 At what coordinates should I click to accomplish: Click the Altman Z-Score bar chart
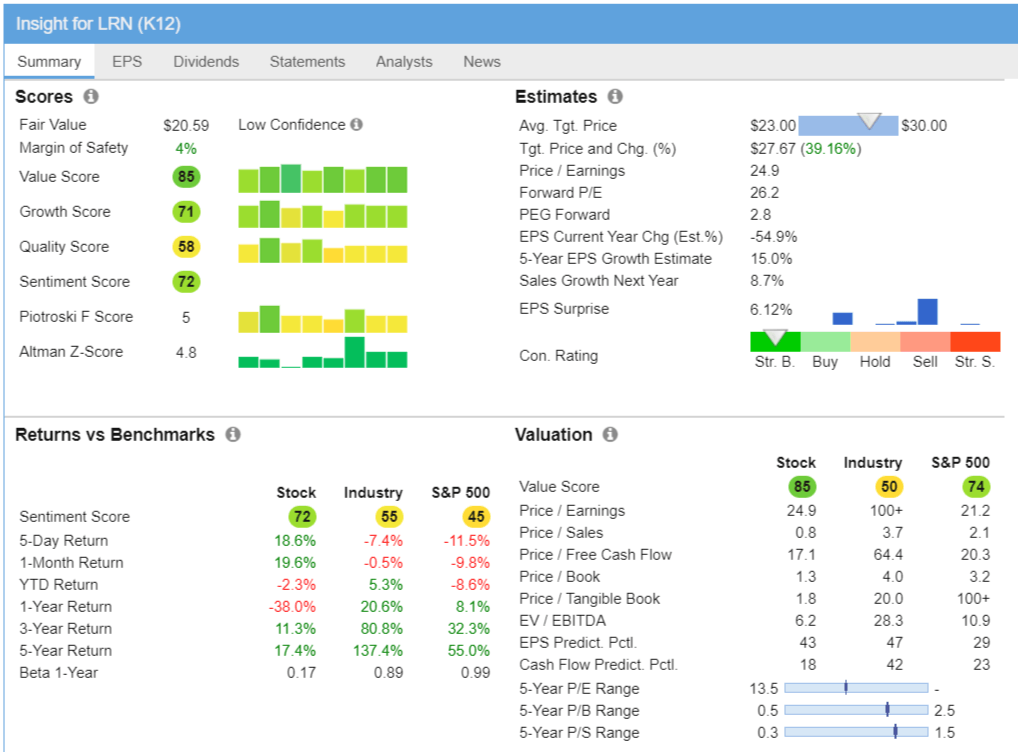(x=323, y=353)
